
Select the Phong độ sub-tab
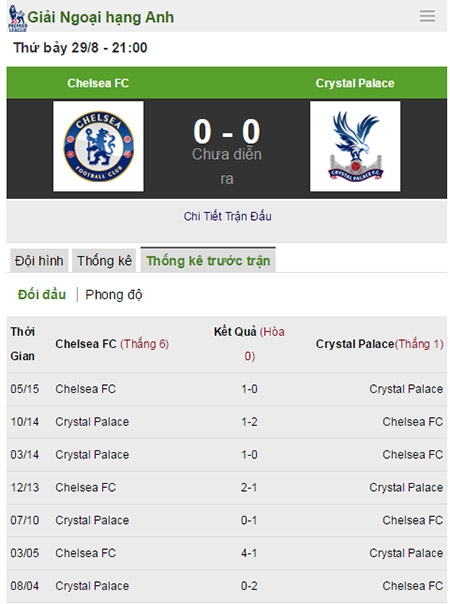click(114, 295)
